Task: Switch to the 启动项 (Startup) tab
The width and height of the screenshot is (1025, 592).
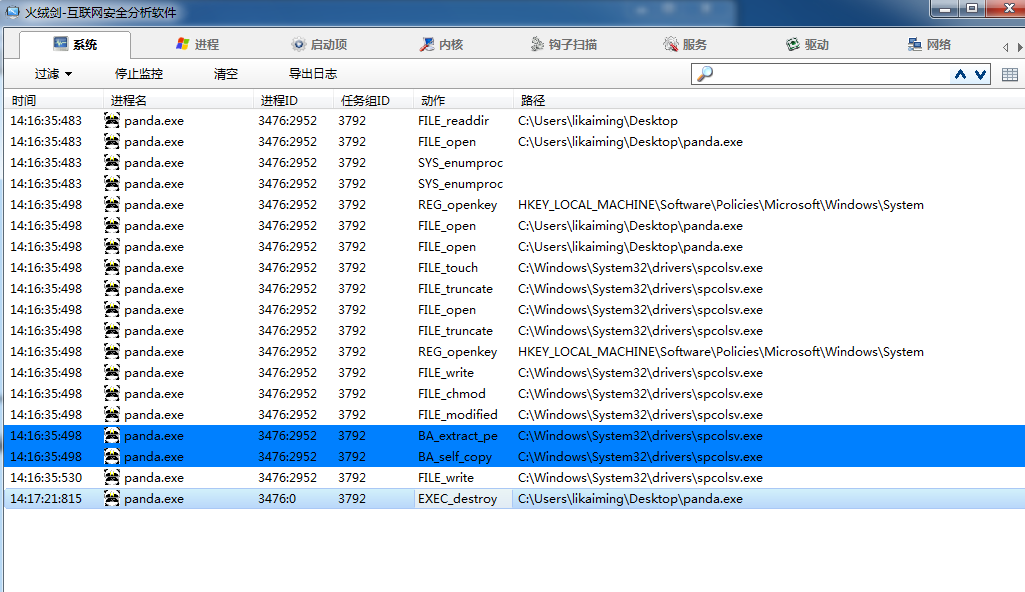Action: click(319, 45)
